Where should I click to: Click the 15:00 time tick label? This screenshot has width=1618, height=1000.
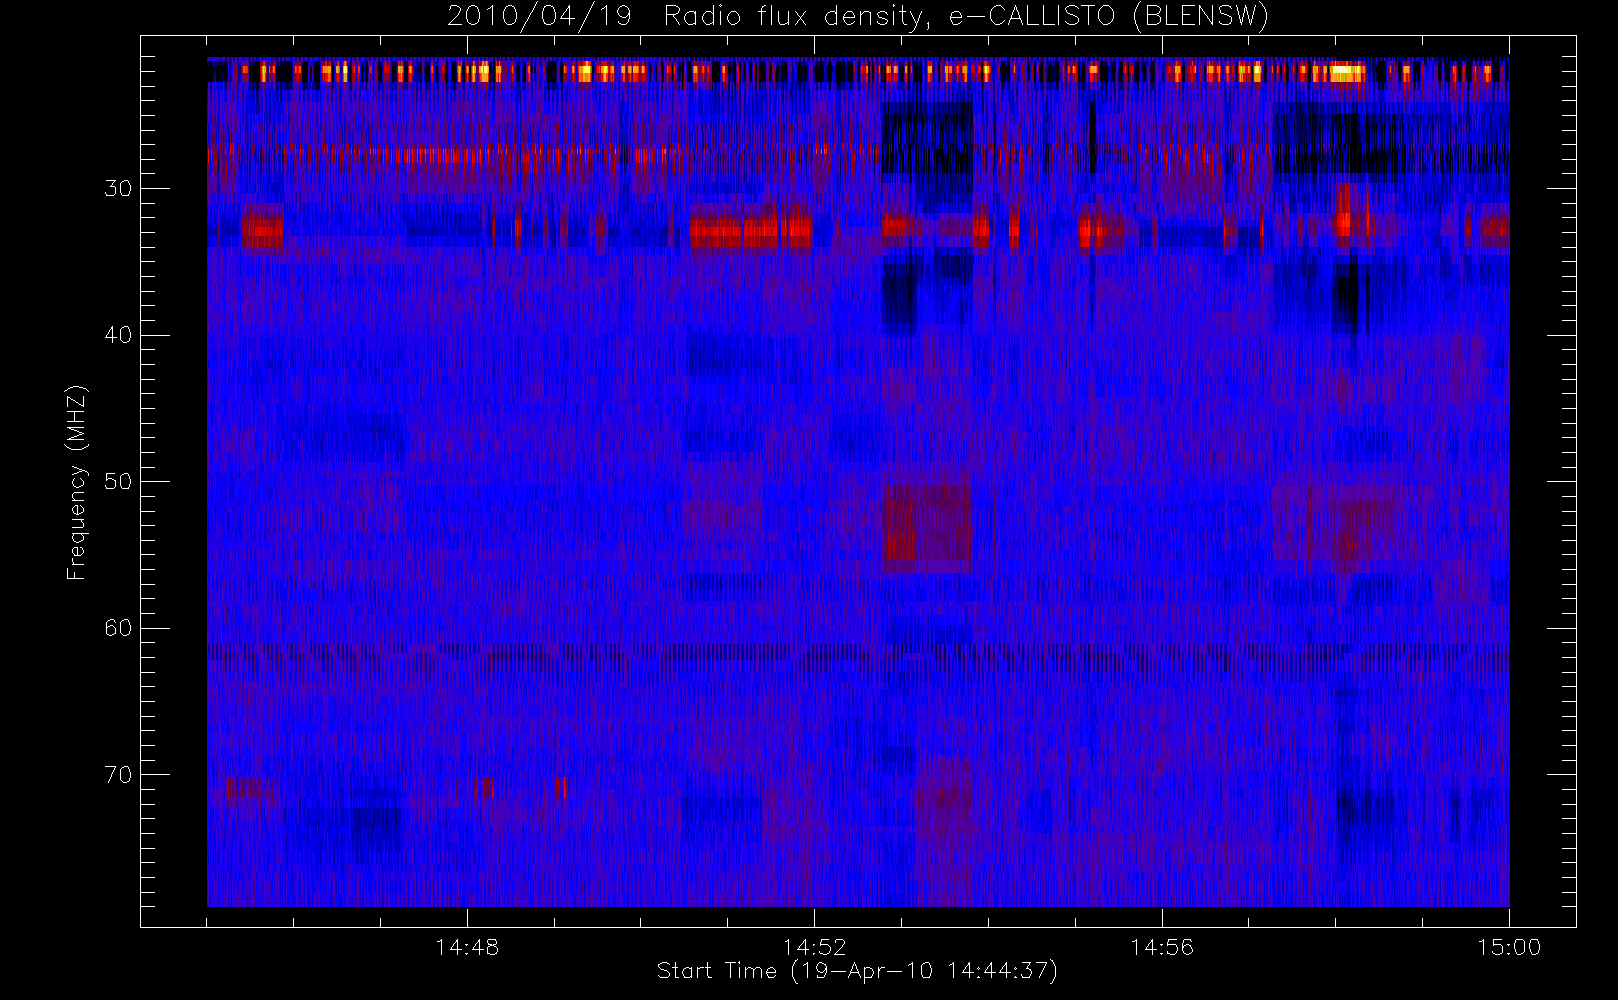pos(1509,947)
